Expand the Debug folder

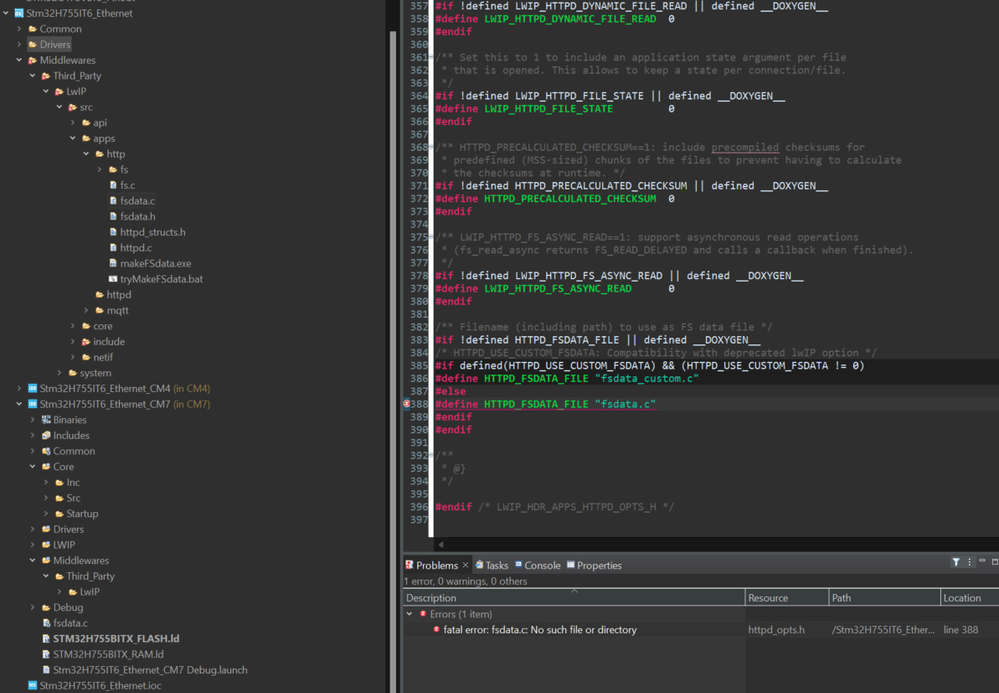[33, 608]
